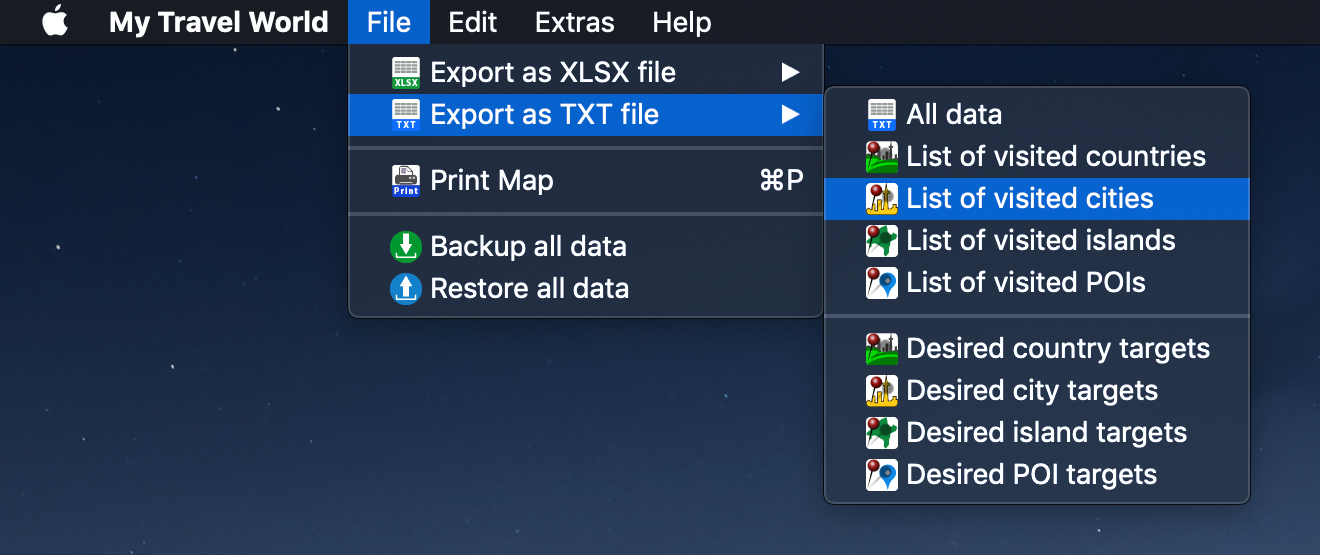Click the All data TXT icon
1320x555 pixels.
(x=882, y=115)
